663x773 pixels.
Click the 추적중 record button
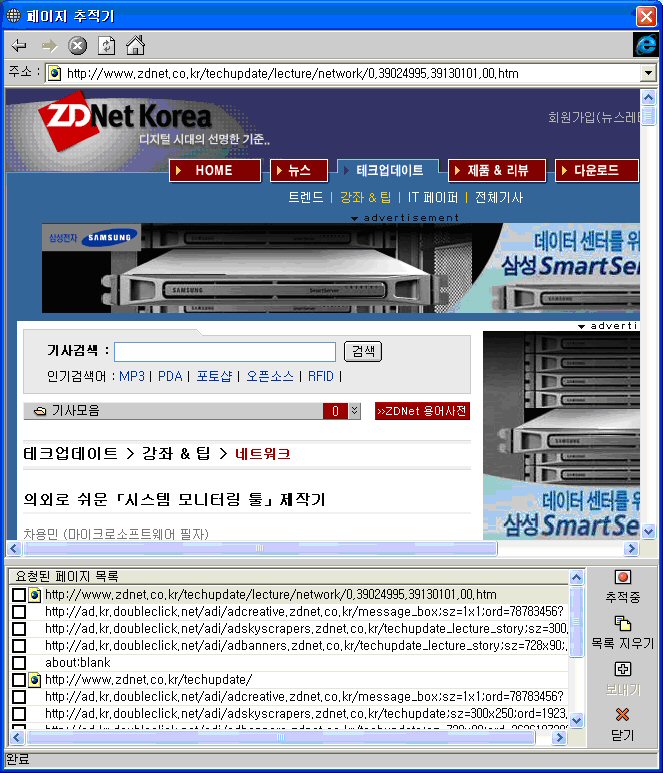622,586
